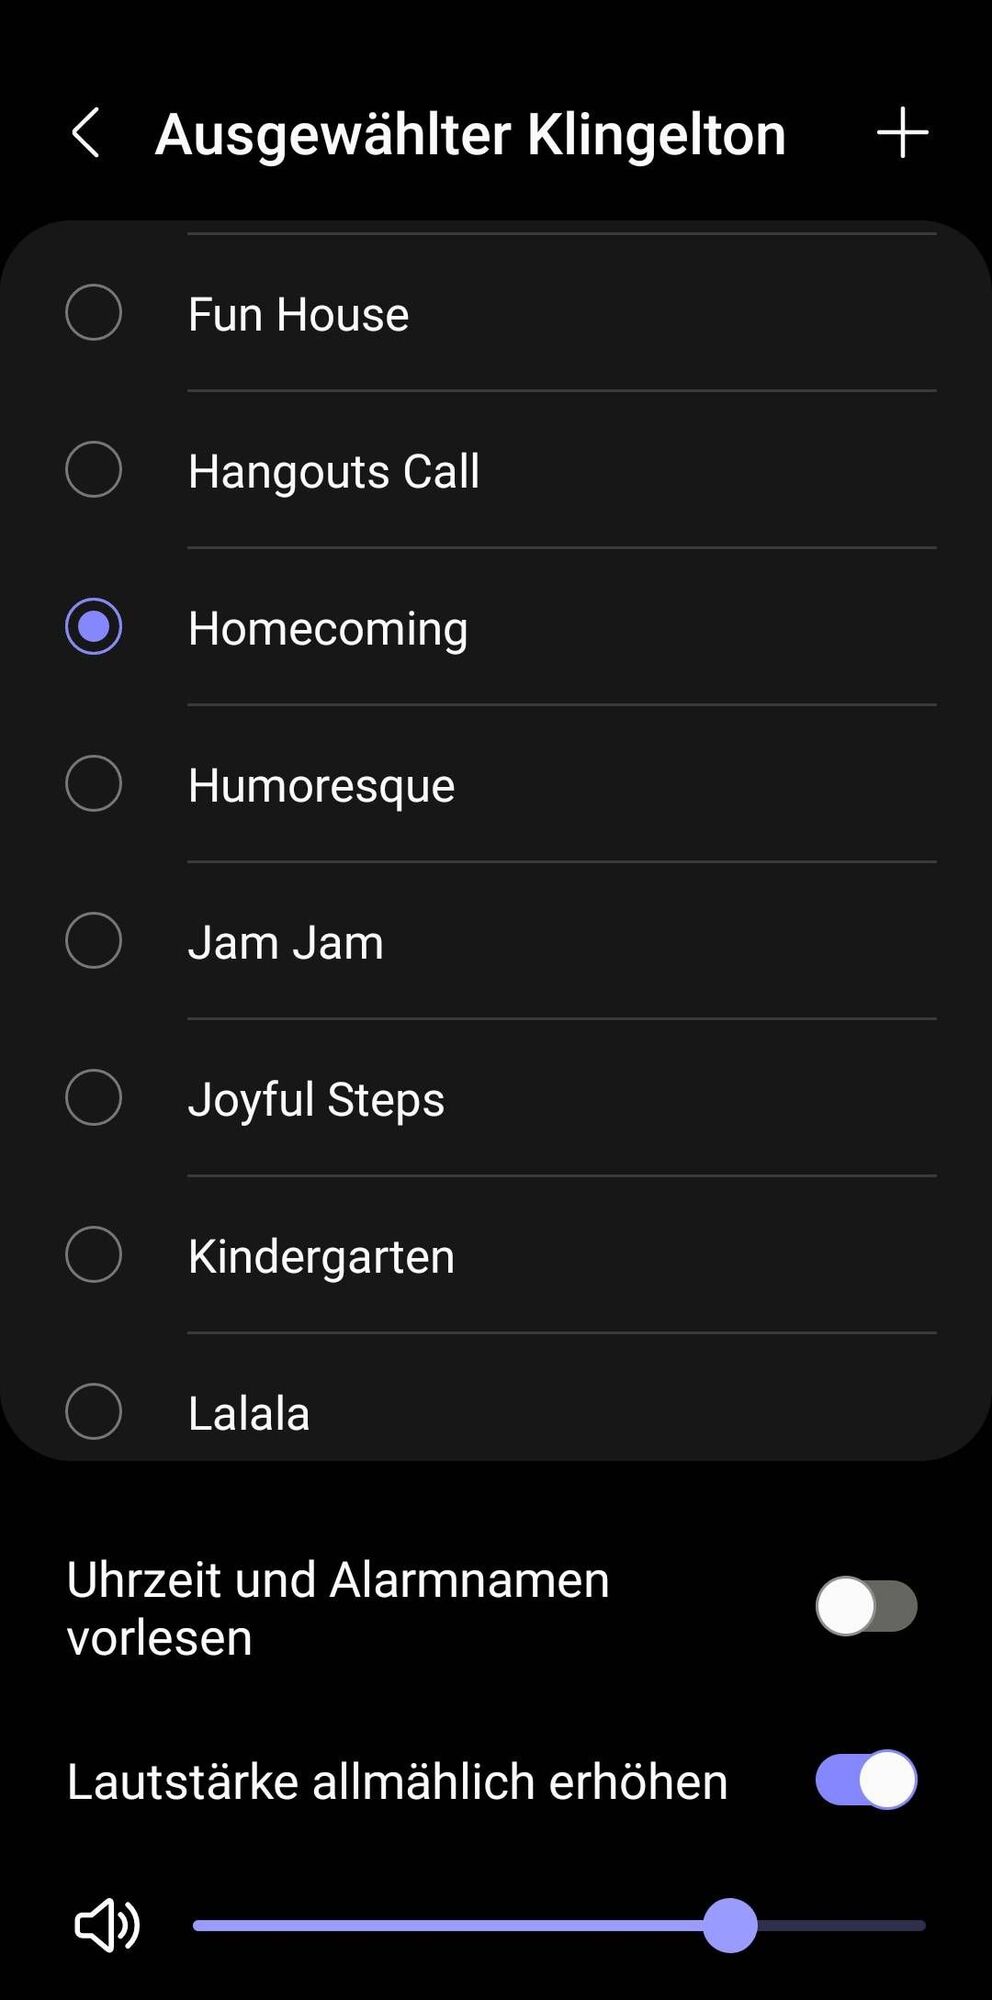This screenshot has height=2000, width=992.
Task: Click the alarm volume slider handle
Action: point(730,1925)
